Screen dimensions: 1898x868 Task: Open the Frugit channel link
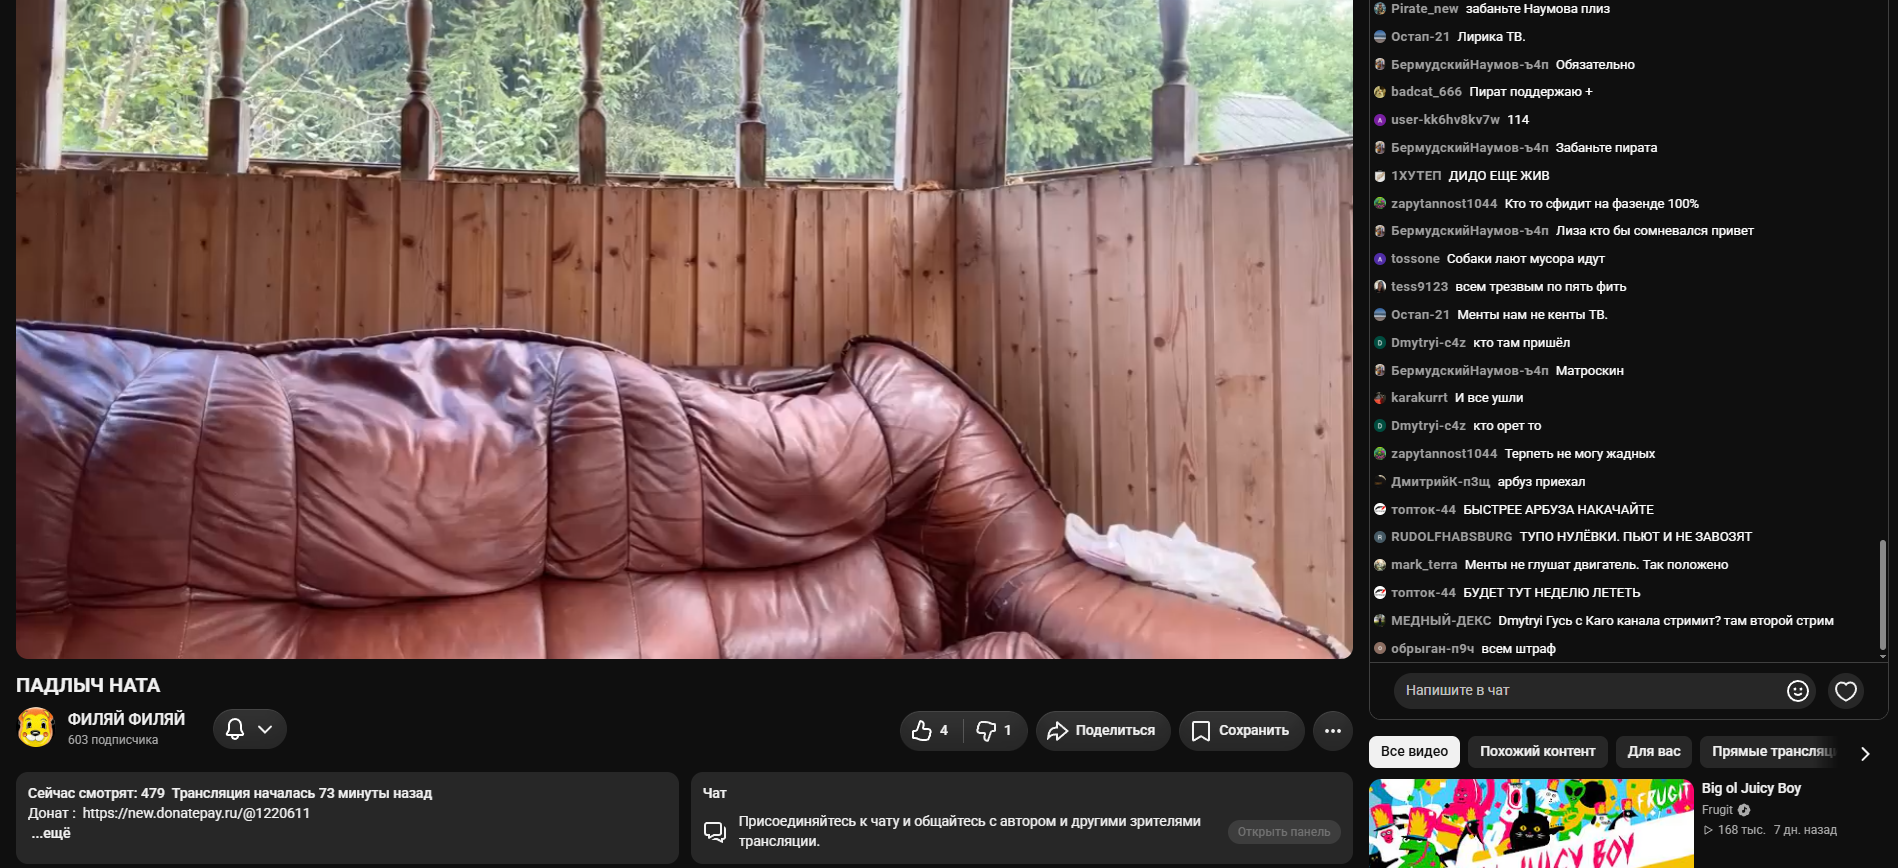point(1717,810)
